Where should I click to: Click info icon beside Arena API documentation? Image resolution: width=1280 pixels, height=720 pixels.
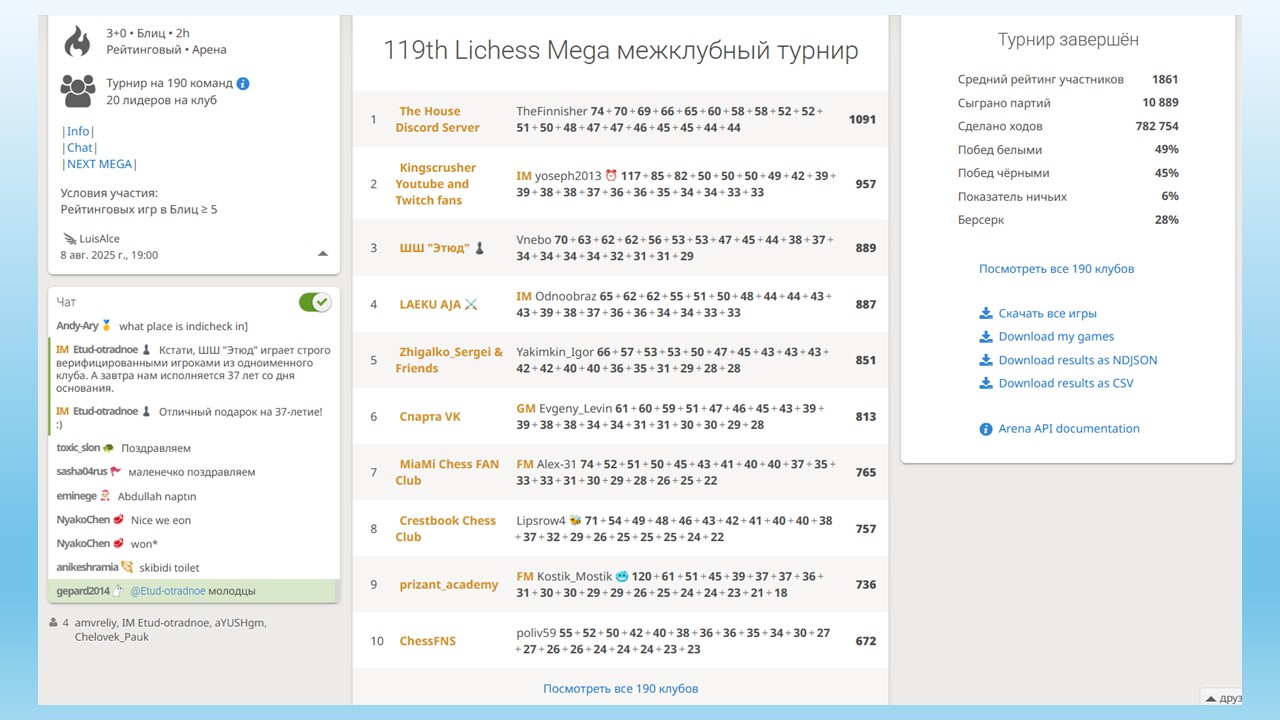point(986,429)
